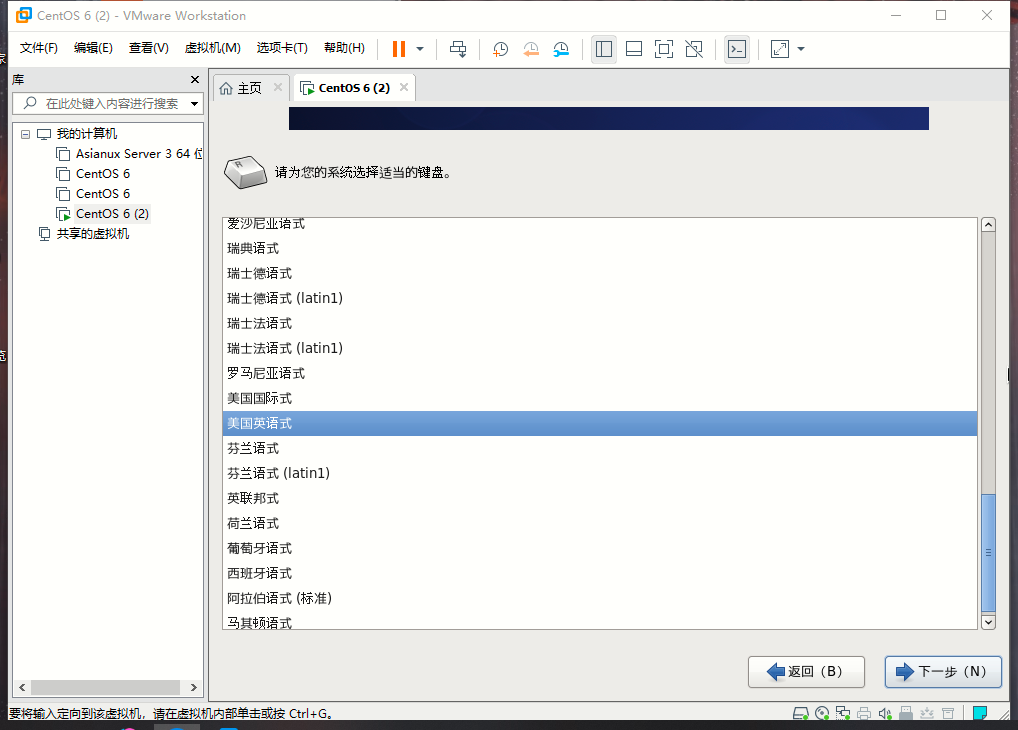Click sound card status icon
This screenshot has width=1018, height=730.
[x=885, y=714]
